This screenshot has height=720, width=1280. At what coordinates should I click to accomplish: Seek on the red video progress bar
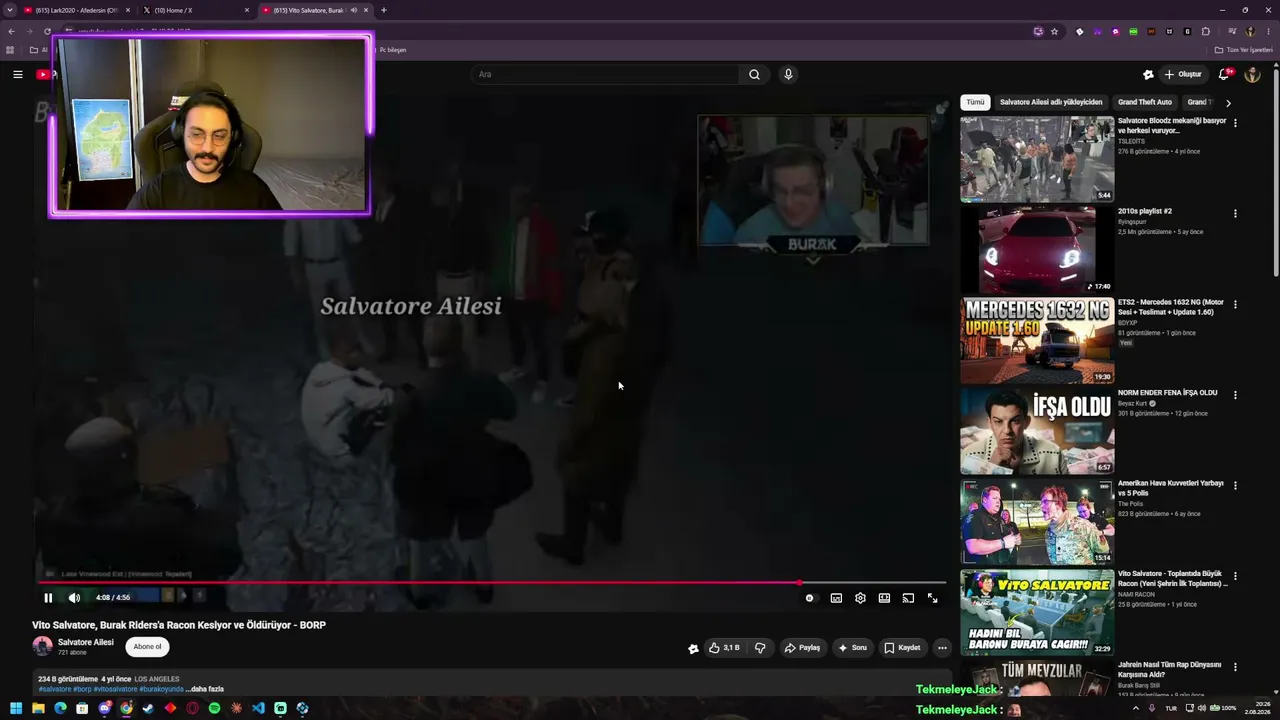[492, 582]
